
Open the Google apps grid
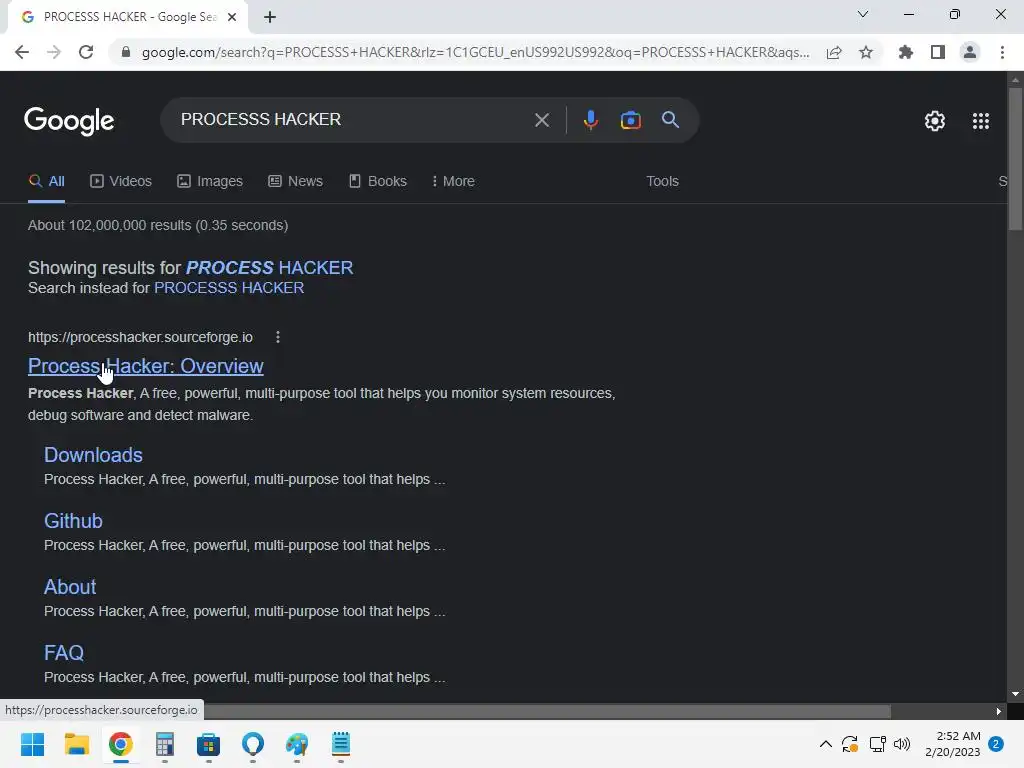click(x=981, y=121)
